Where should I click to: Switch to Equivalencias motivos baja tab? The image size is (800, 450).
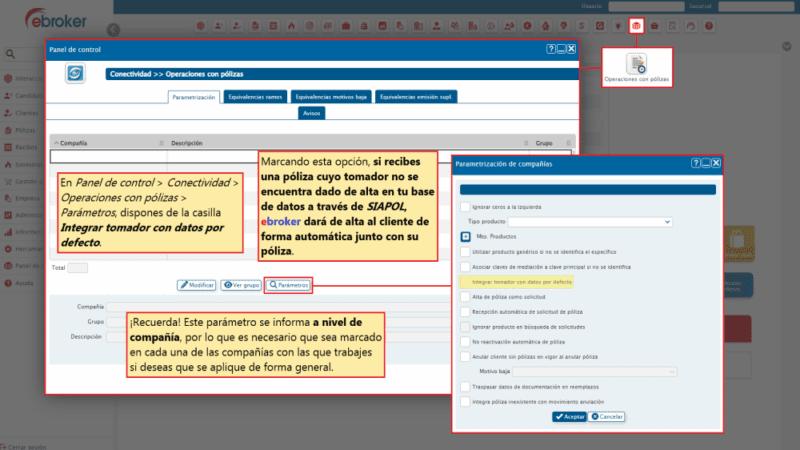click(331, 97)
